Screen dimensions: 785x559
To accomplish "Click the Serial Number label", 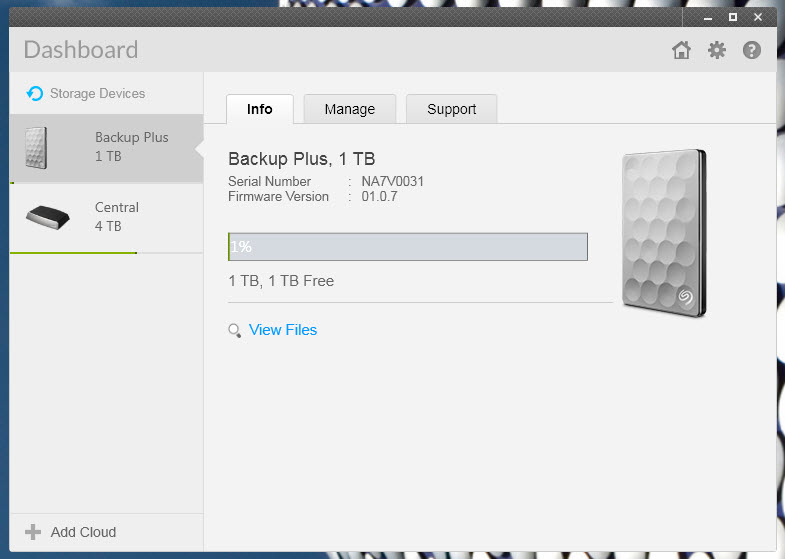I will (269, 181).
